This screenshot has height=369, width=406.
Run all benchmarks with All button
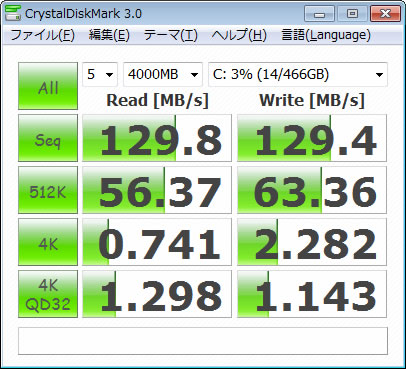click(x=48, y=86)
